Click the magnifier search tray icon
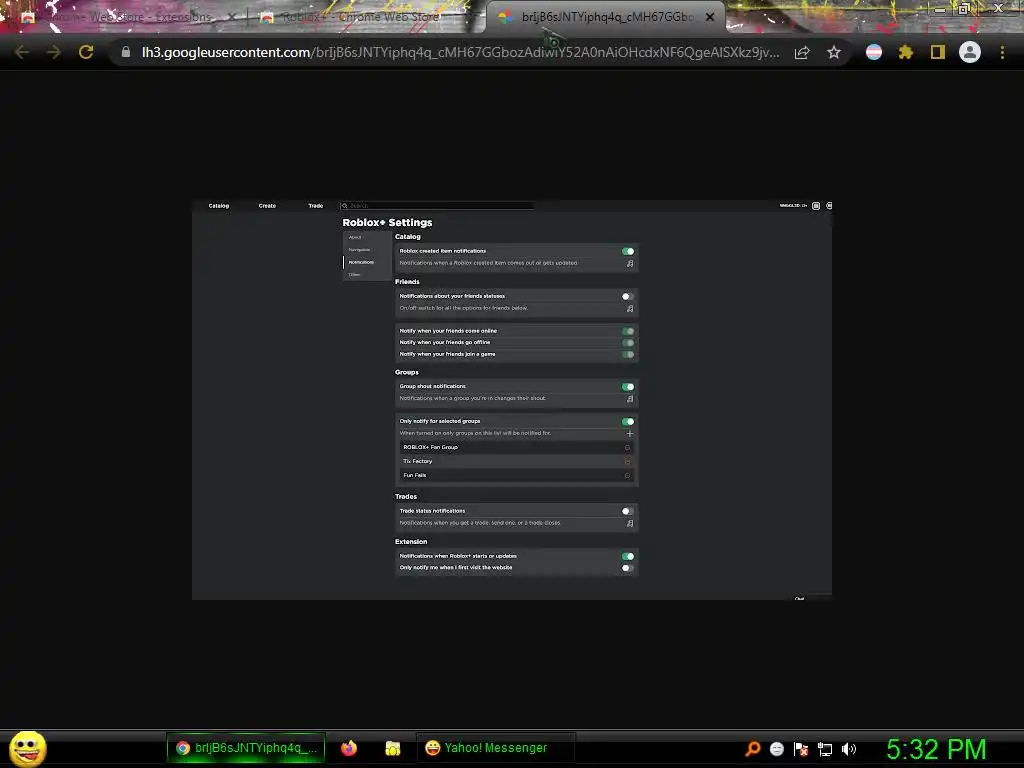The width and height of the screenshot is (1024, 768). pos(752,749)
